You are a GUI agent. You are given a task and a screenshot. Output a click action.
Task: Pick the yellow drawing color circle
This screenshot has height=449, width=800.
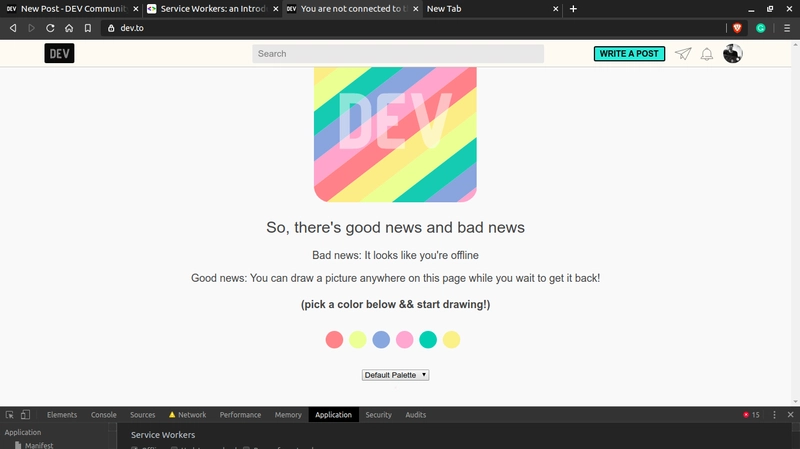pos(452,339)
